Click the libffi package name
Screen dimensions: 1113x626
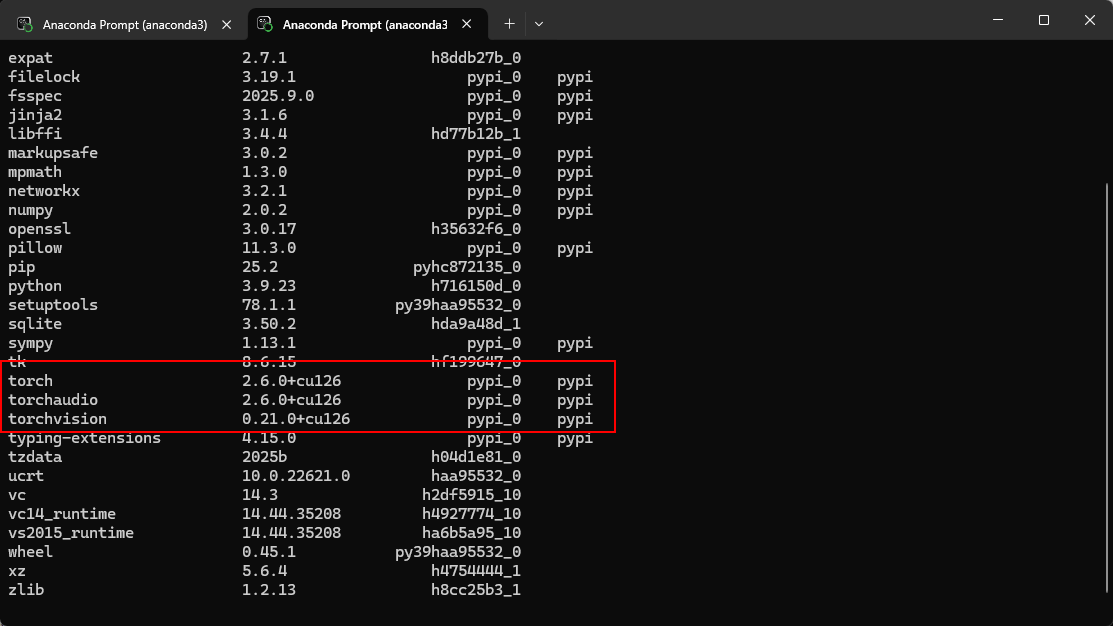(35, 134)
